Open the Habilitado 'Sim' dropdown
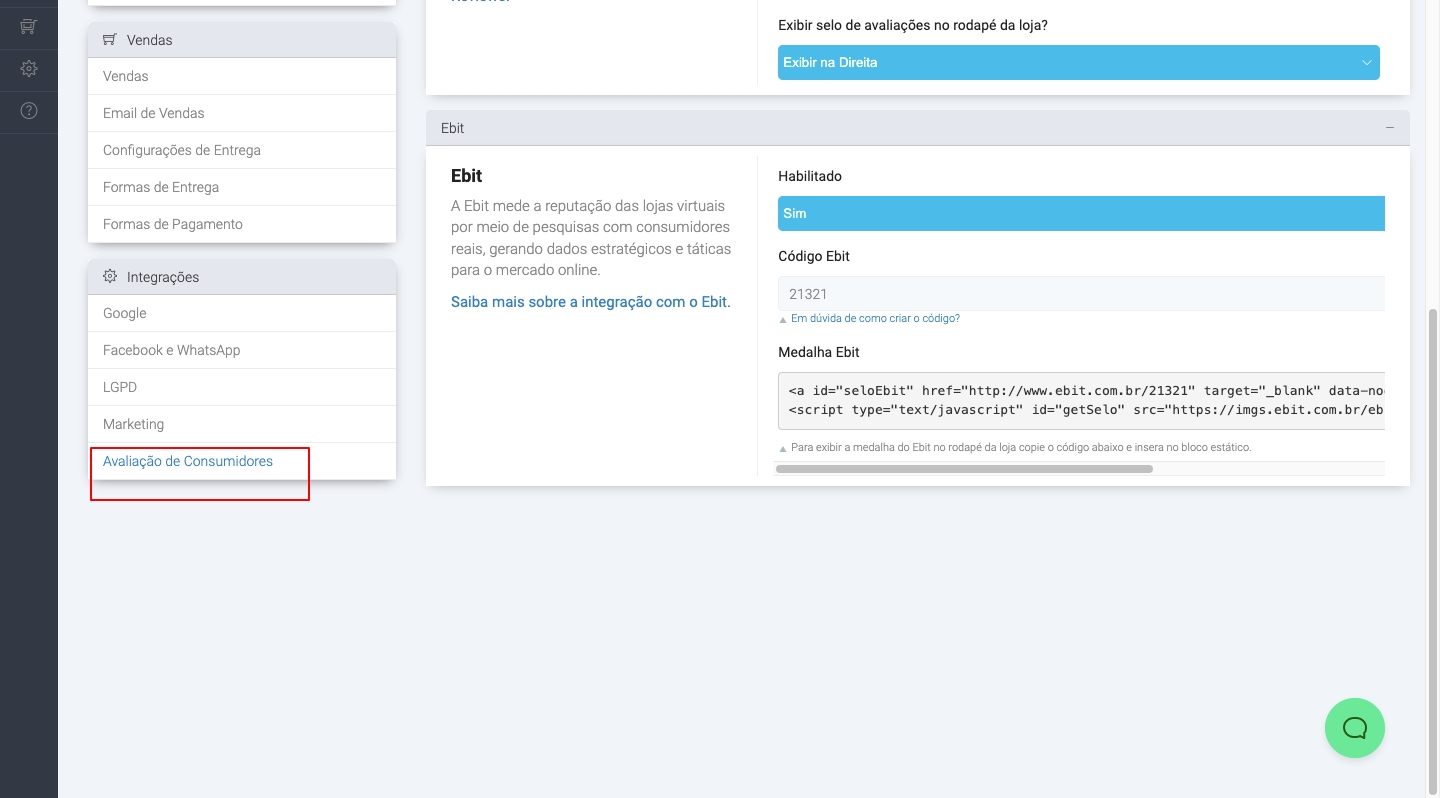 tap(1080, 213)
